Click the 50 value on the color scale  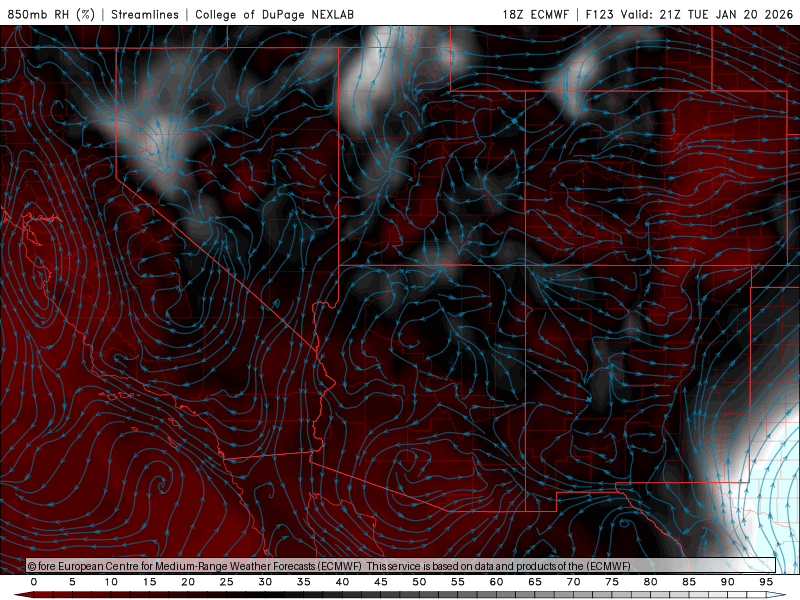pos(419,582)
